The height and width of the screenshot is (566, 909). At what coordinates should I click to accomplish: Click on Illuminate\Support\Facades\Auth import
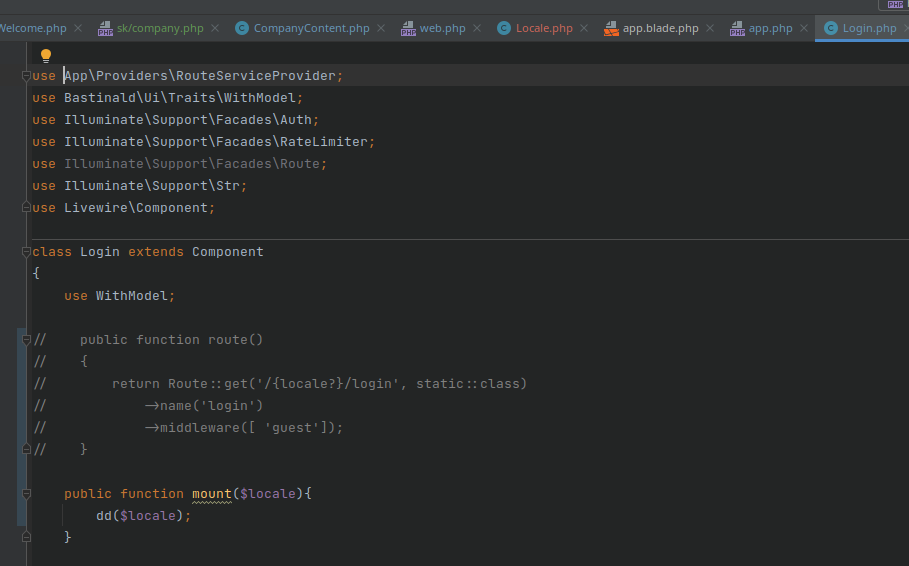click(188, 120)
